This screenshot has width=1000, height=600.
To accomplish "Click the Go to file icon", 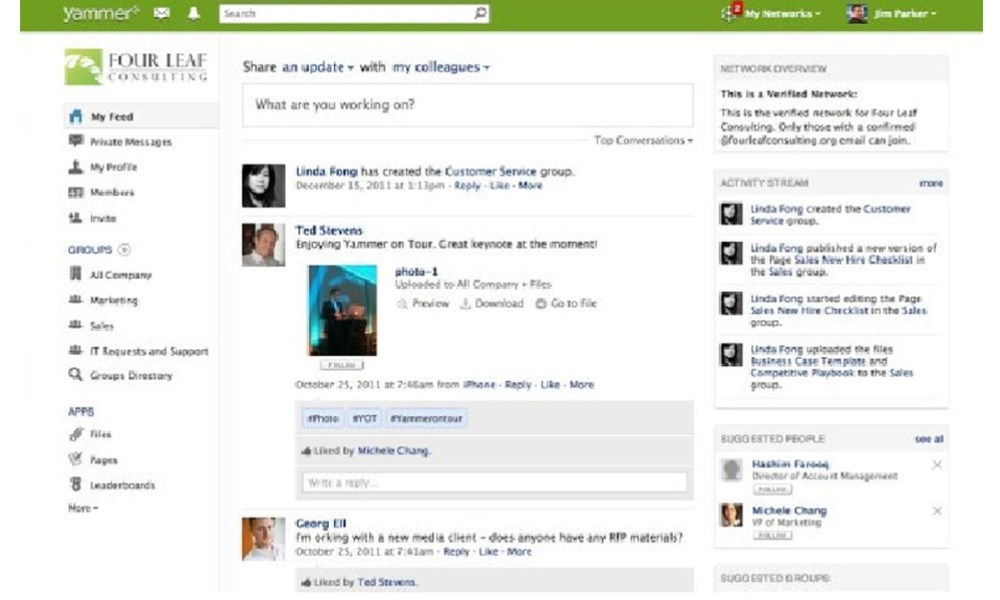I will (541, 304).
